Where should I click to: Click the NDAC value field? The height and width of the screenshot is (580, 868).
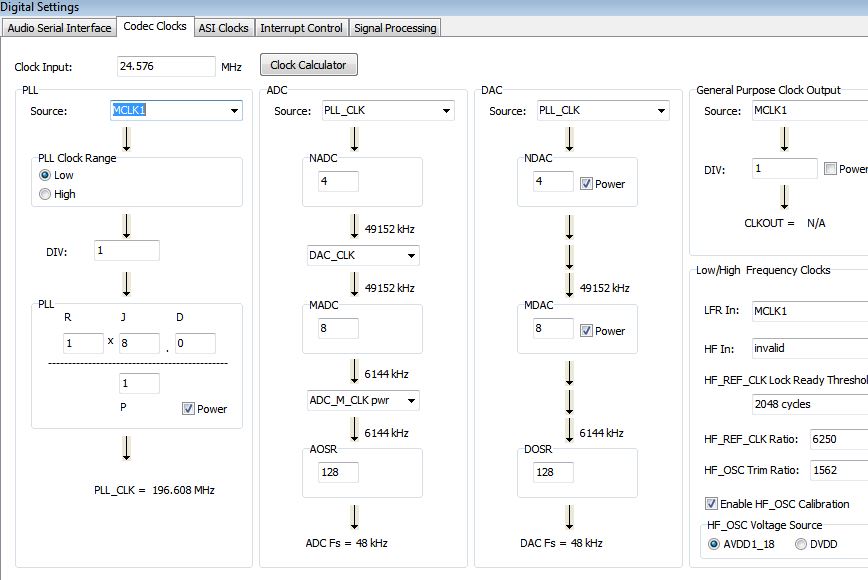pyautogui.click(x=553, y=181)
